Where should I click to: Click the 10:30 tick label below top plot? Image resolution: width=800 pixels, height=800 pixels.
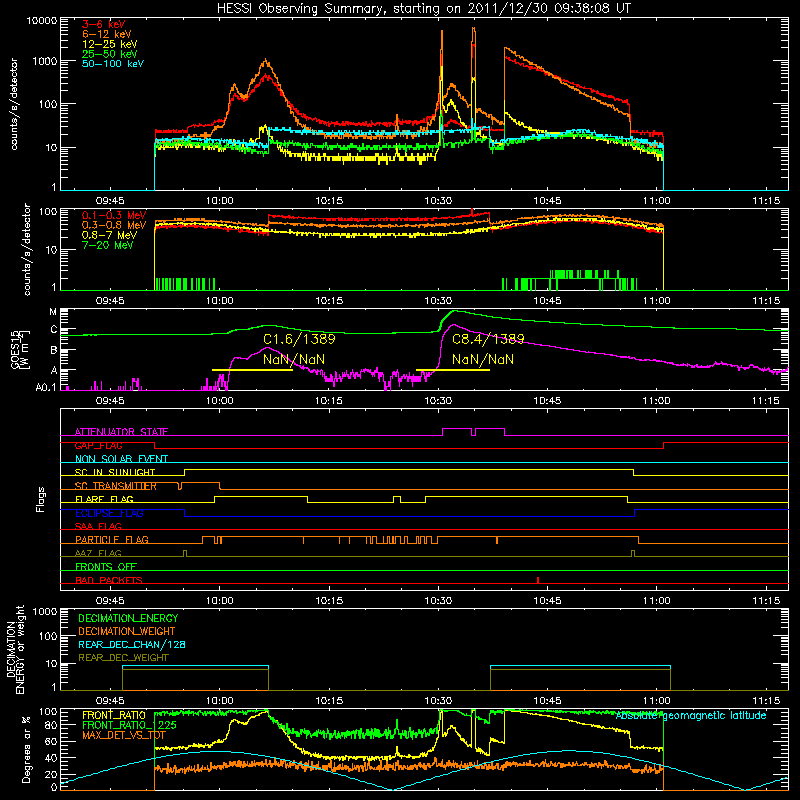(438, 201)
